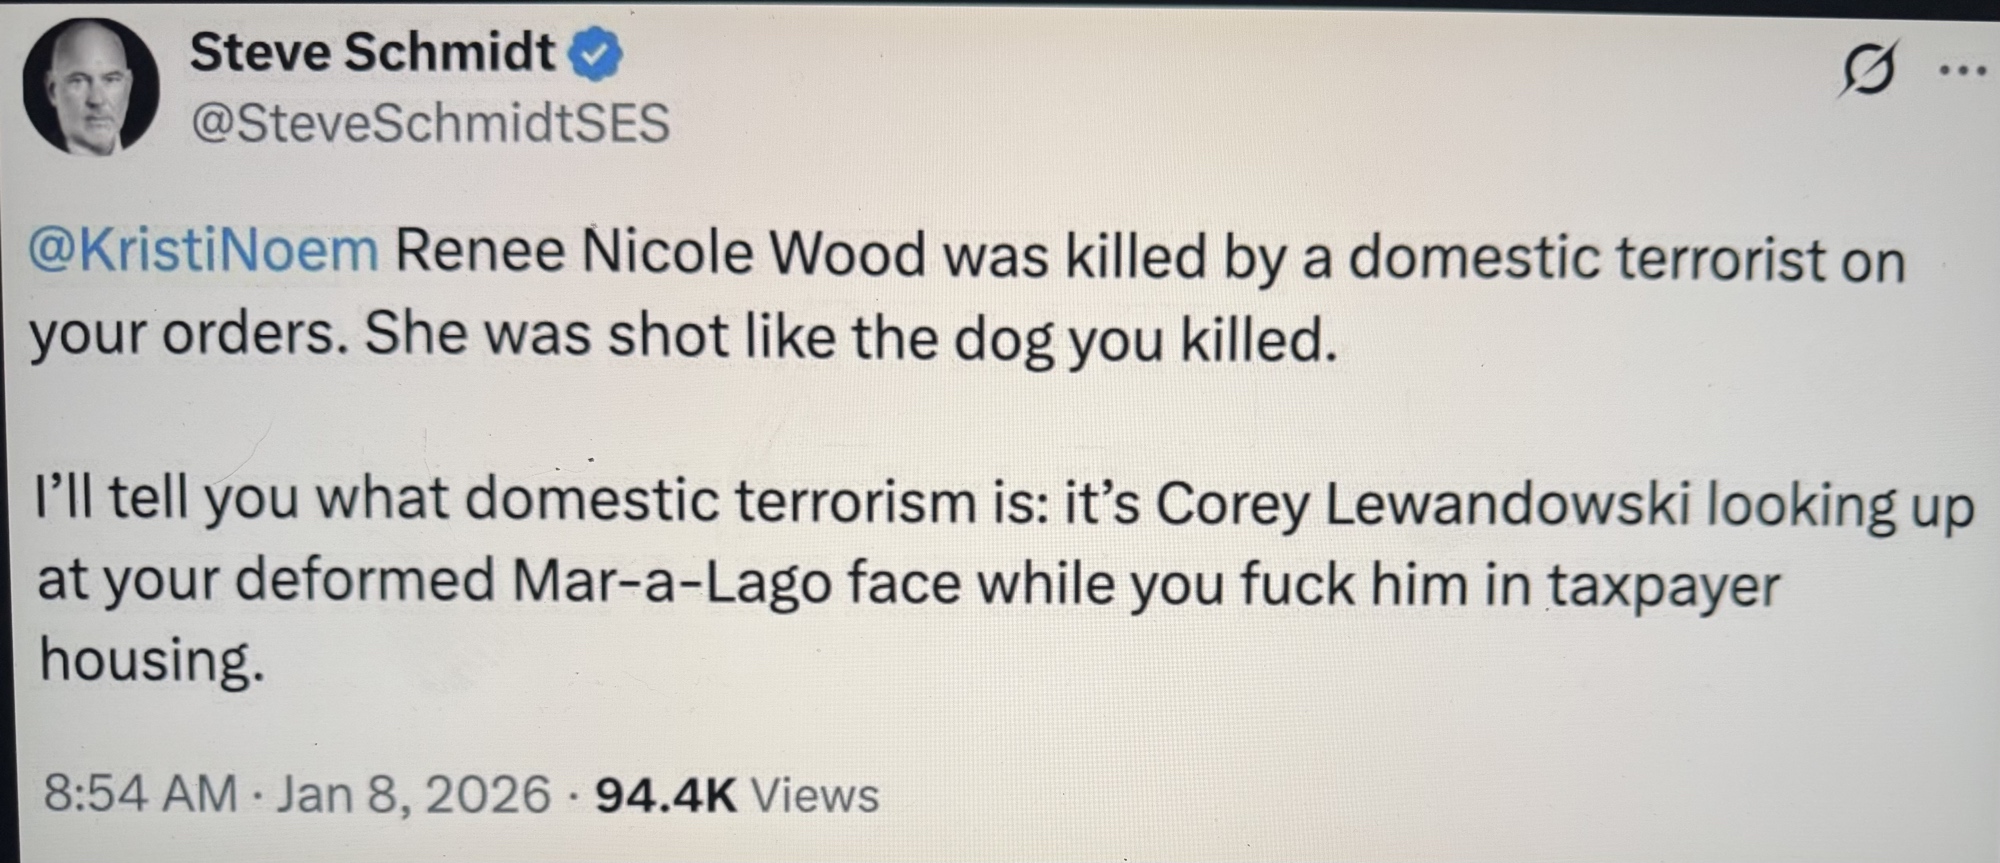The height and width of the screenshot is (863, 2000).
Task: Click the Steve Schmidt display name
Action: click(372, 52)
